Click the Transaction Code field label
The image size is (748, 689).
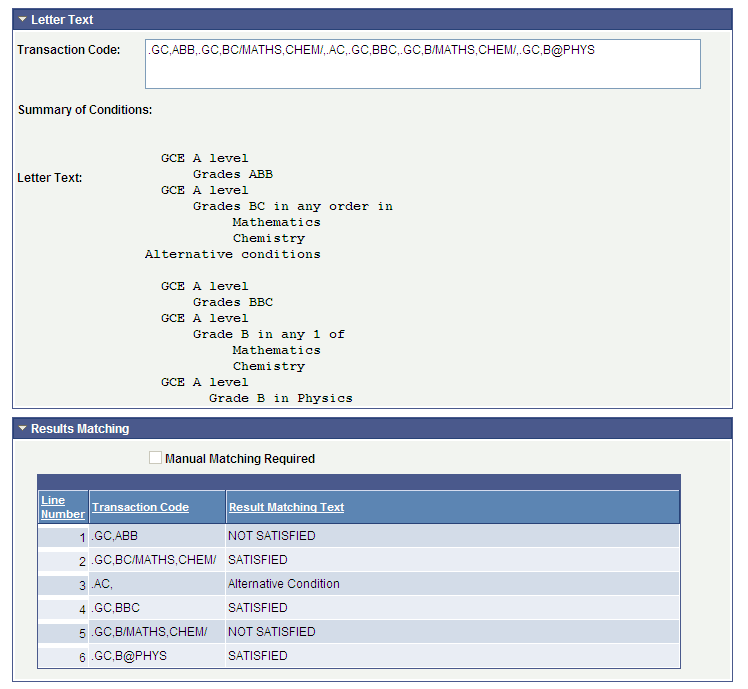(x=69, y=50)
